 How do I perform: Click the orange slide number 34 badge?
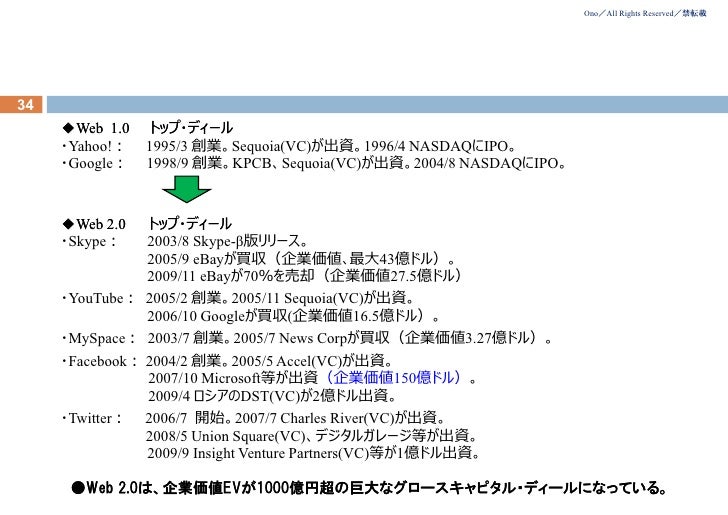(21, 104)
